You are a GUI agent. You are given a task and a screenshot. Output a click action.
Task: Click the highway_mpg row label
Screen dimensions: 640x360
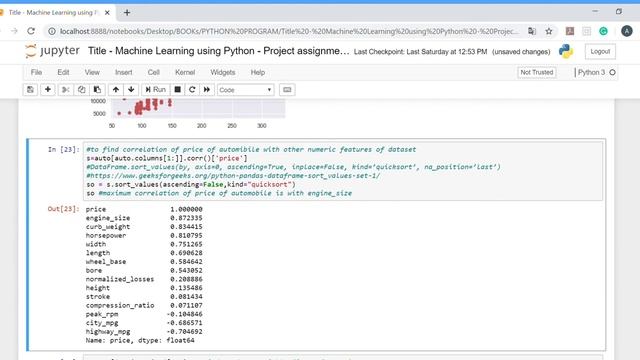[x=108, y=332]
